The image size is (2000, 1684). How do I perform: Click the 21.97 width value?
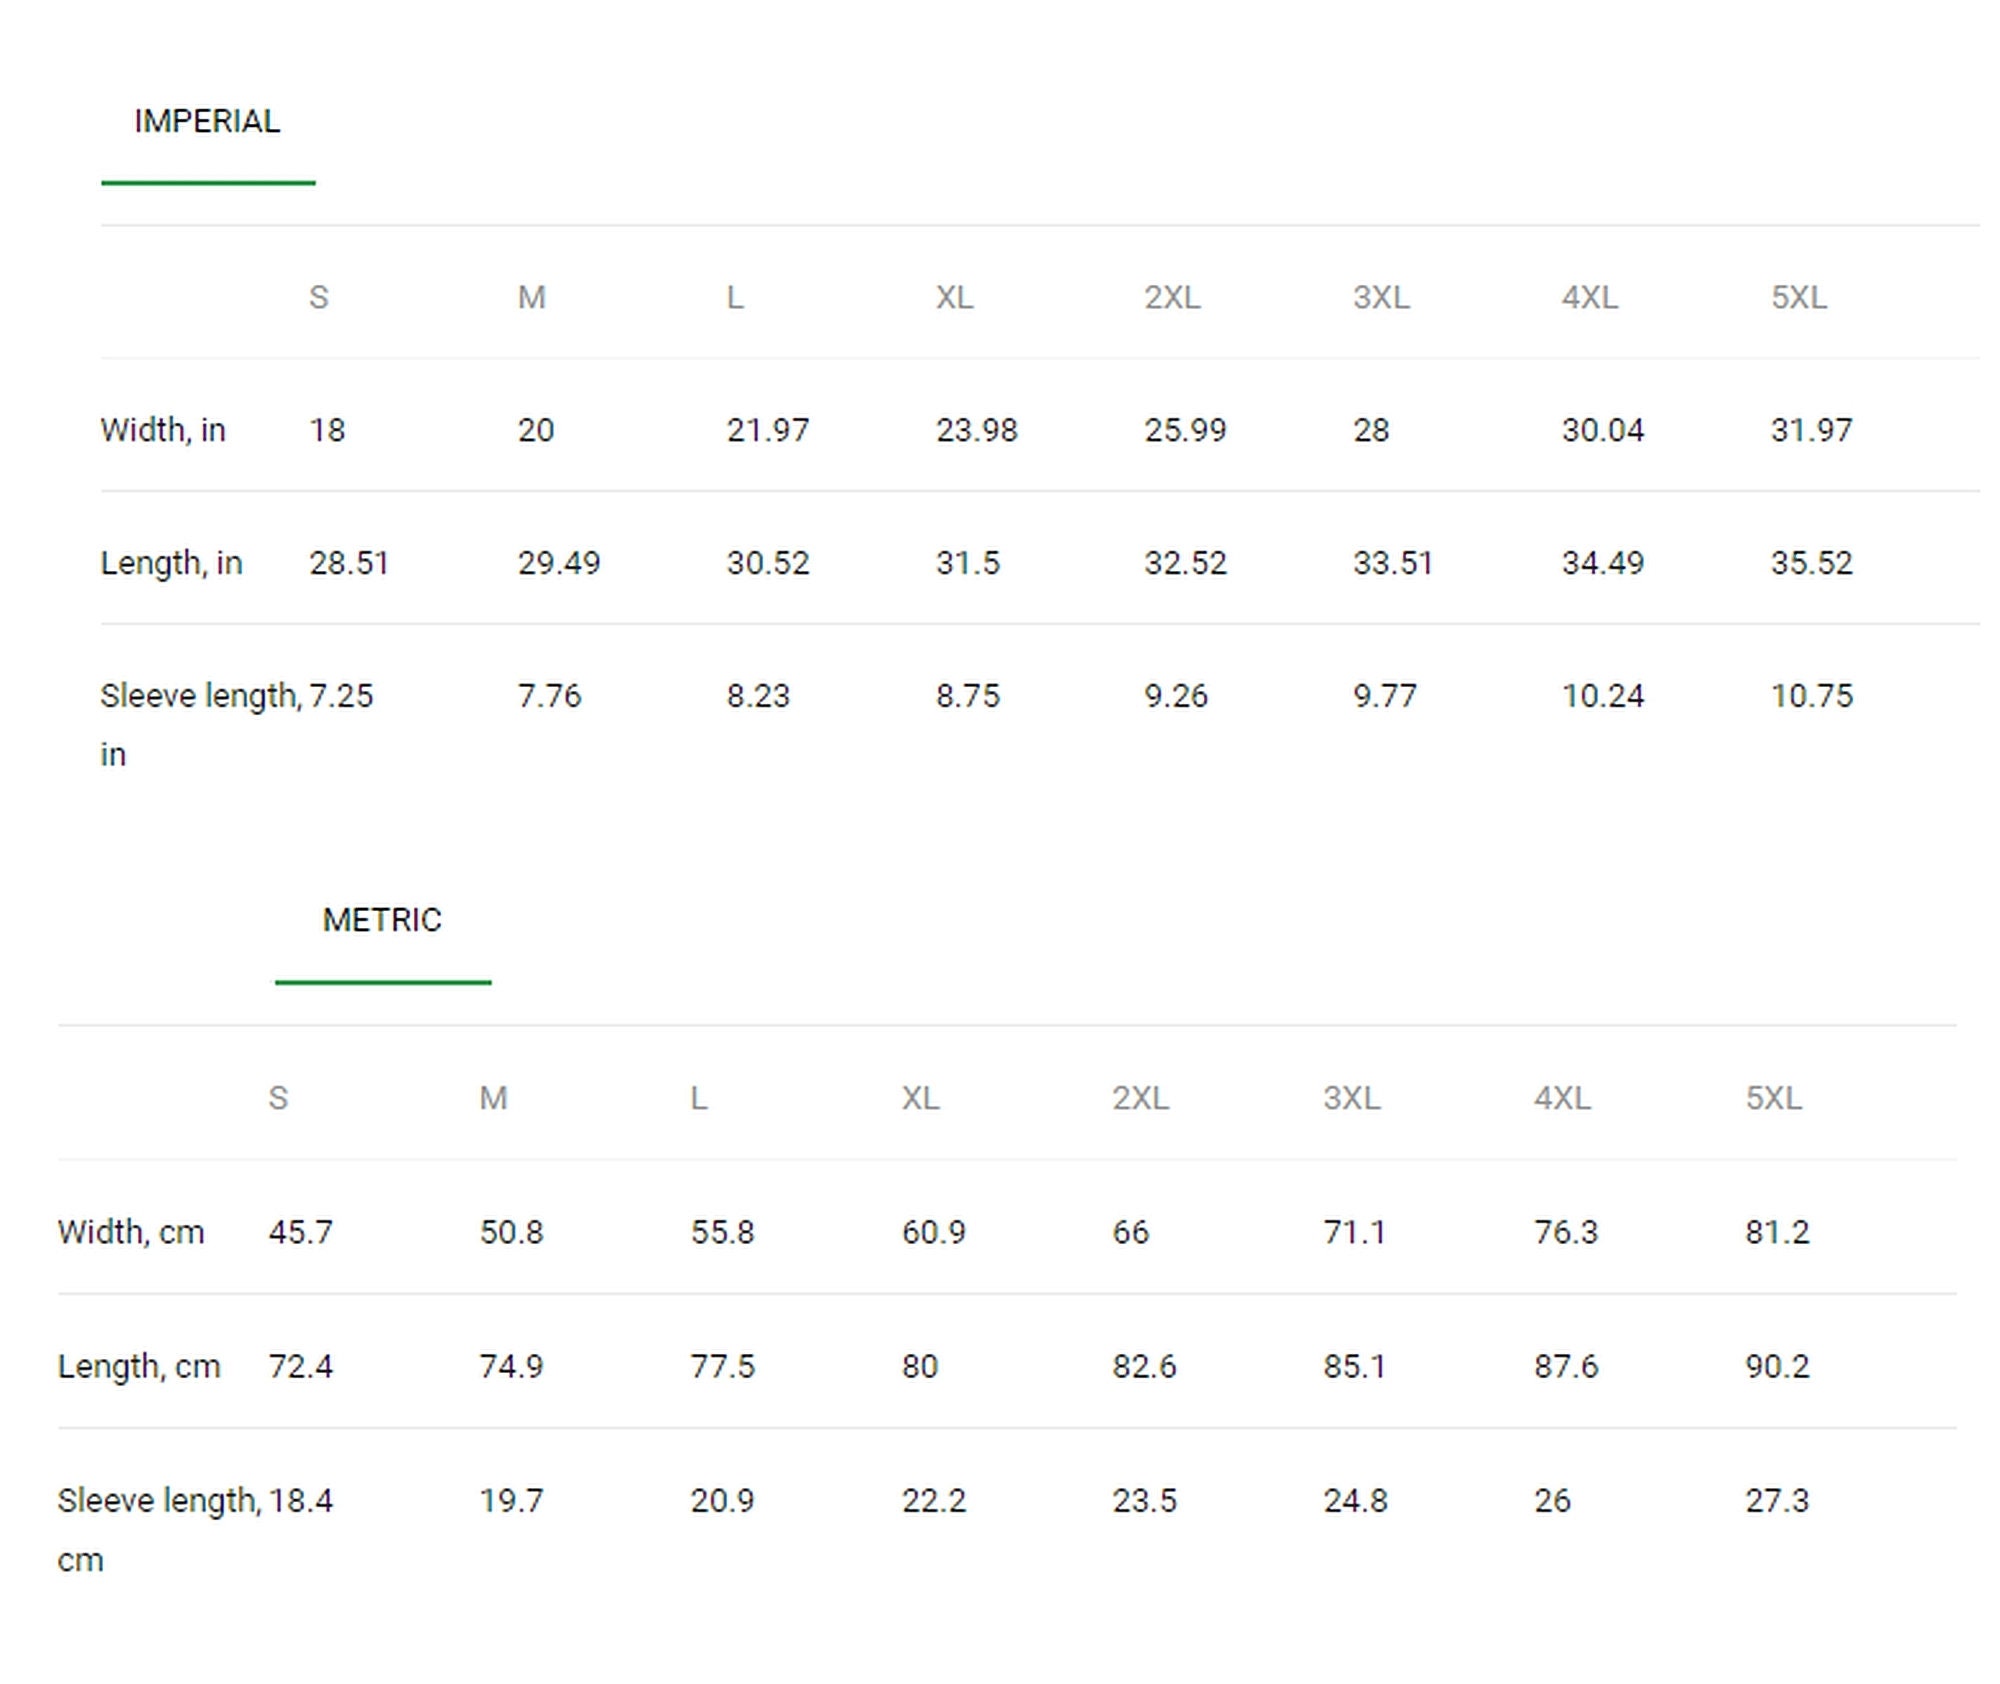(768, 430)
